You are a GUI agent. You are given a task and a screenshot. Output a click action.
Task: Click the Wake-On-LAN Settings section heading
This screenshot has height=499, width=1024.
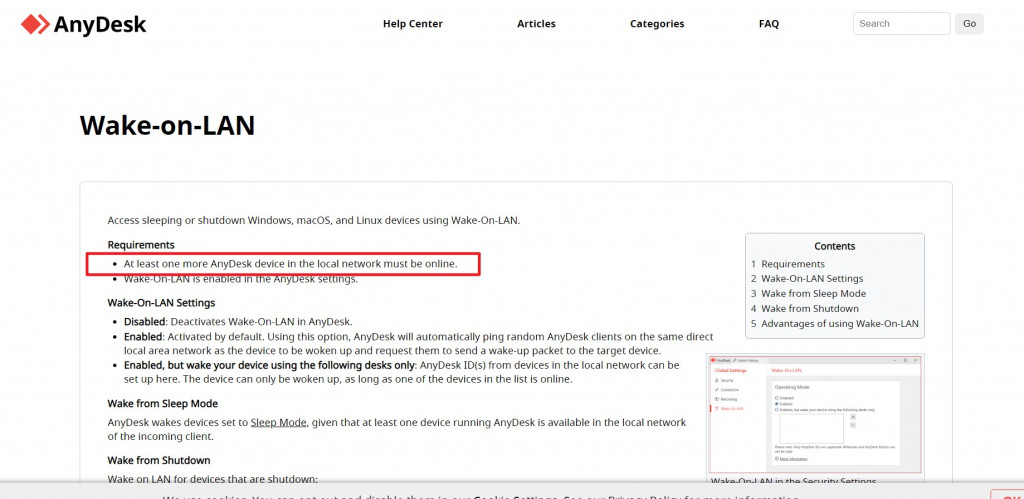click(161, 303)
